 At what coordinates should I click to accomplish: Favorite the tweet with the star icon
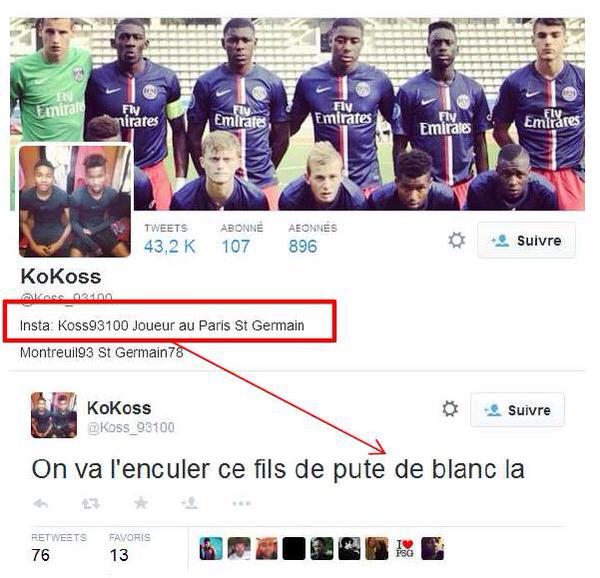(x=141, y=503)
